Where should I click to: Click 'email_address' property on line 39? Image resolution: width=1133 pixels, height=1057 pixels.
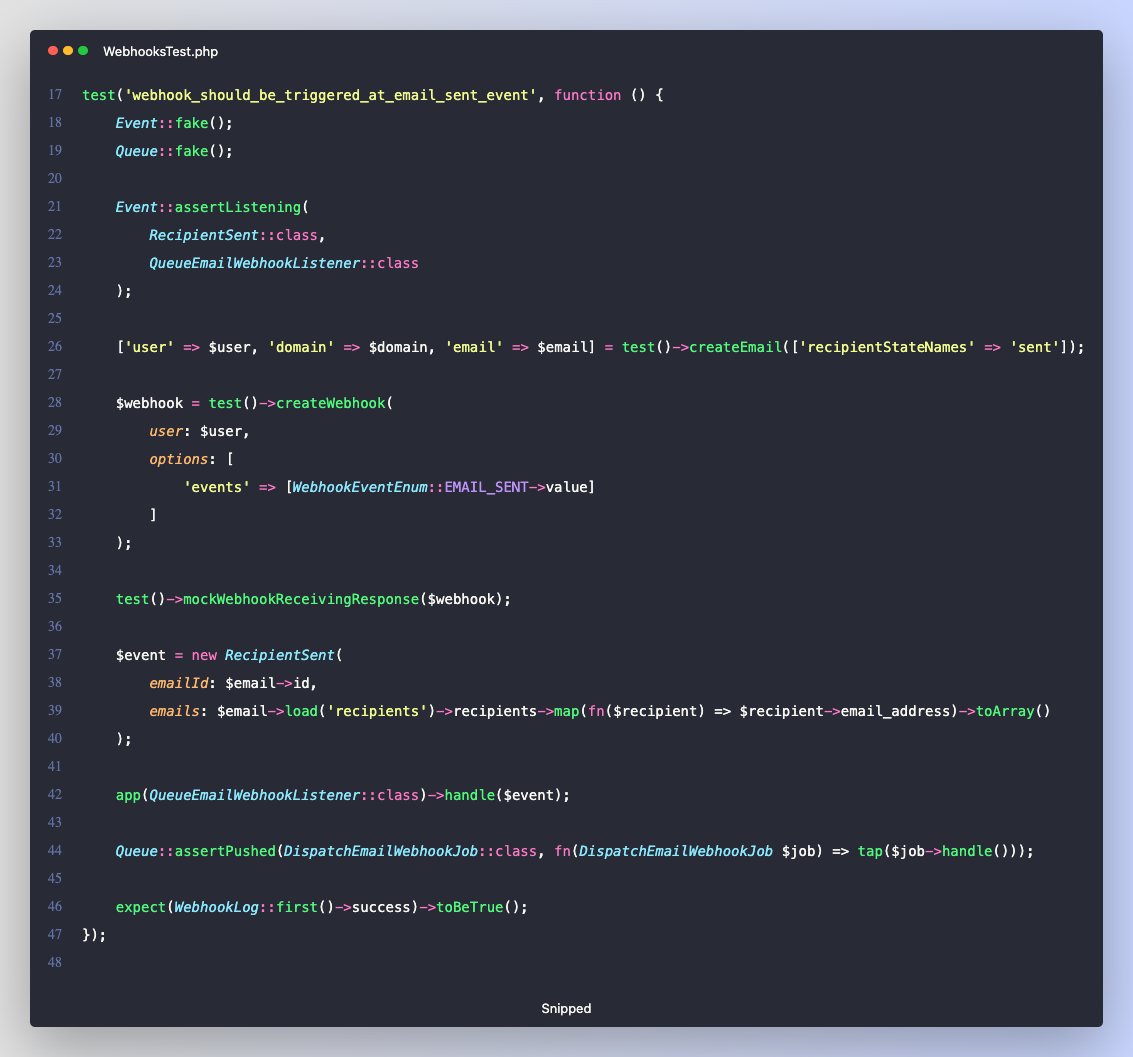pos(895,711)
